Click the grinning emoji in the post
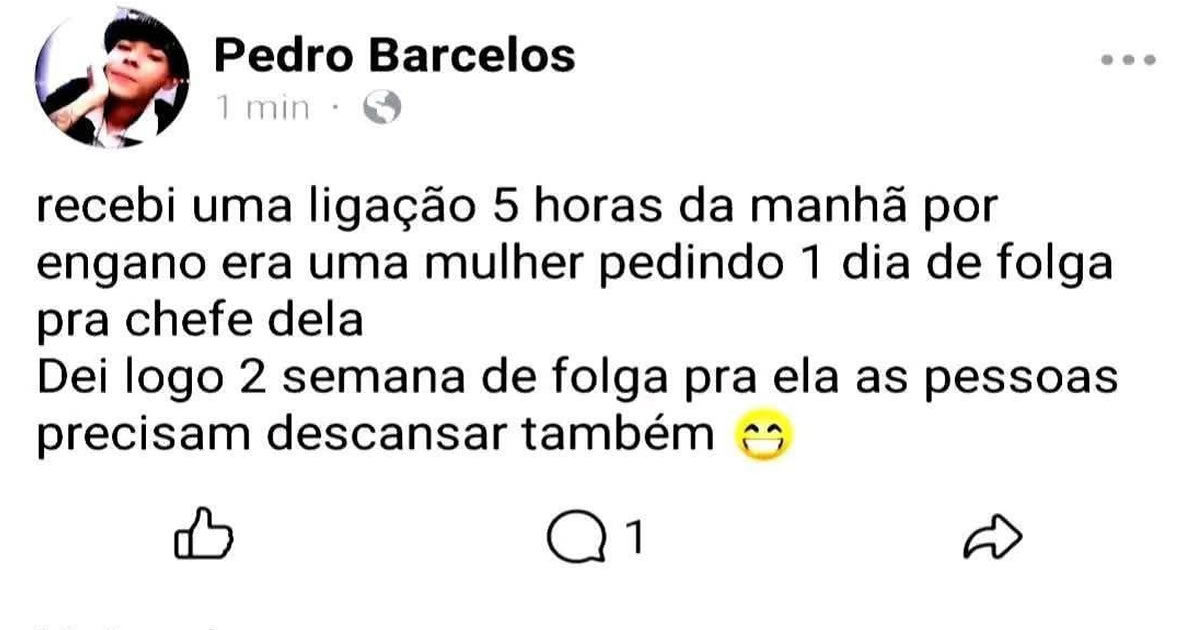The width and height of the screenshot is (1200, 630). 763,436
